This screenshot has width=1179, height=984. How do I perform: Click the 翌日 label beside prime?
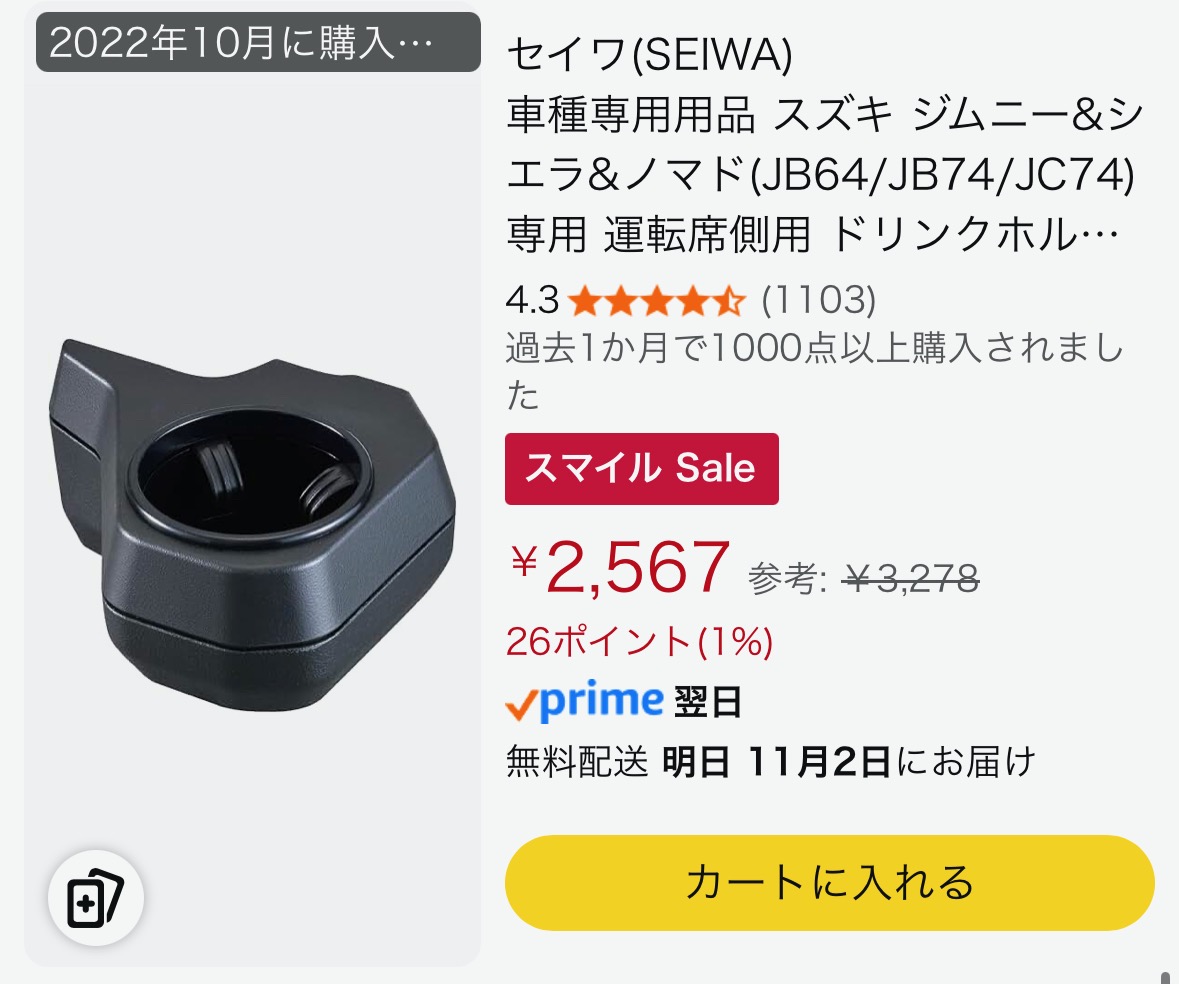tap(707, 703)
